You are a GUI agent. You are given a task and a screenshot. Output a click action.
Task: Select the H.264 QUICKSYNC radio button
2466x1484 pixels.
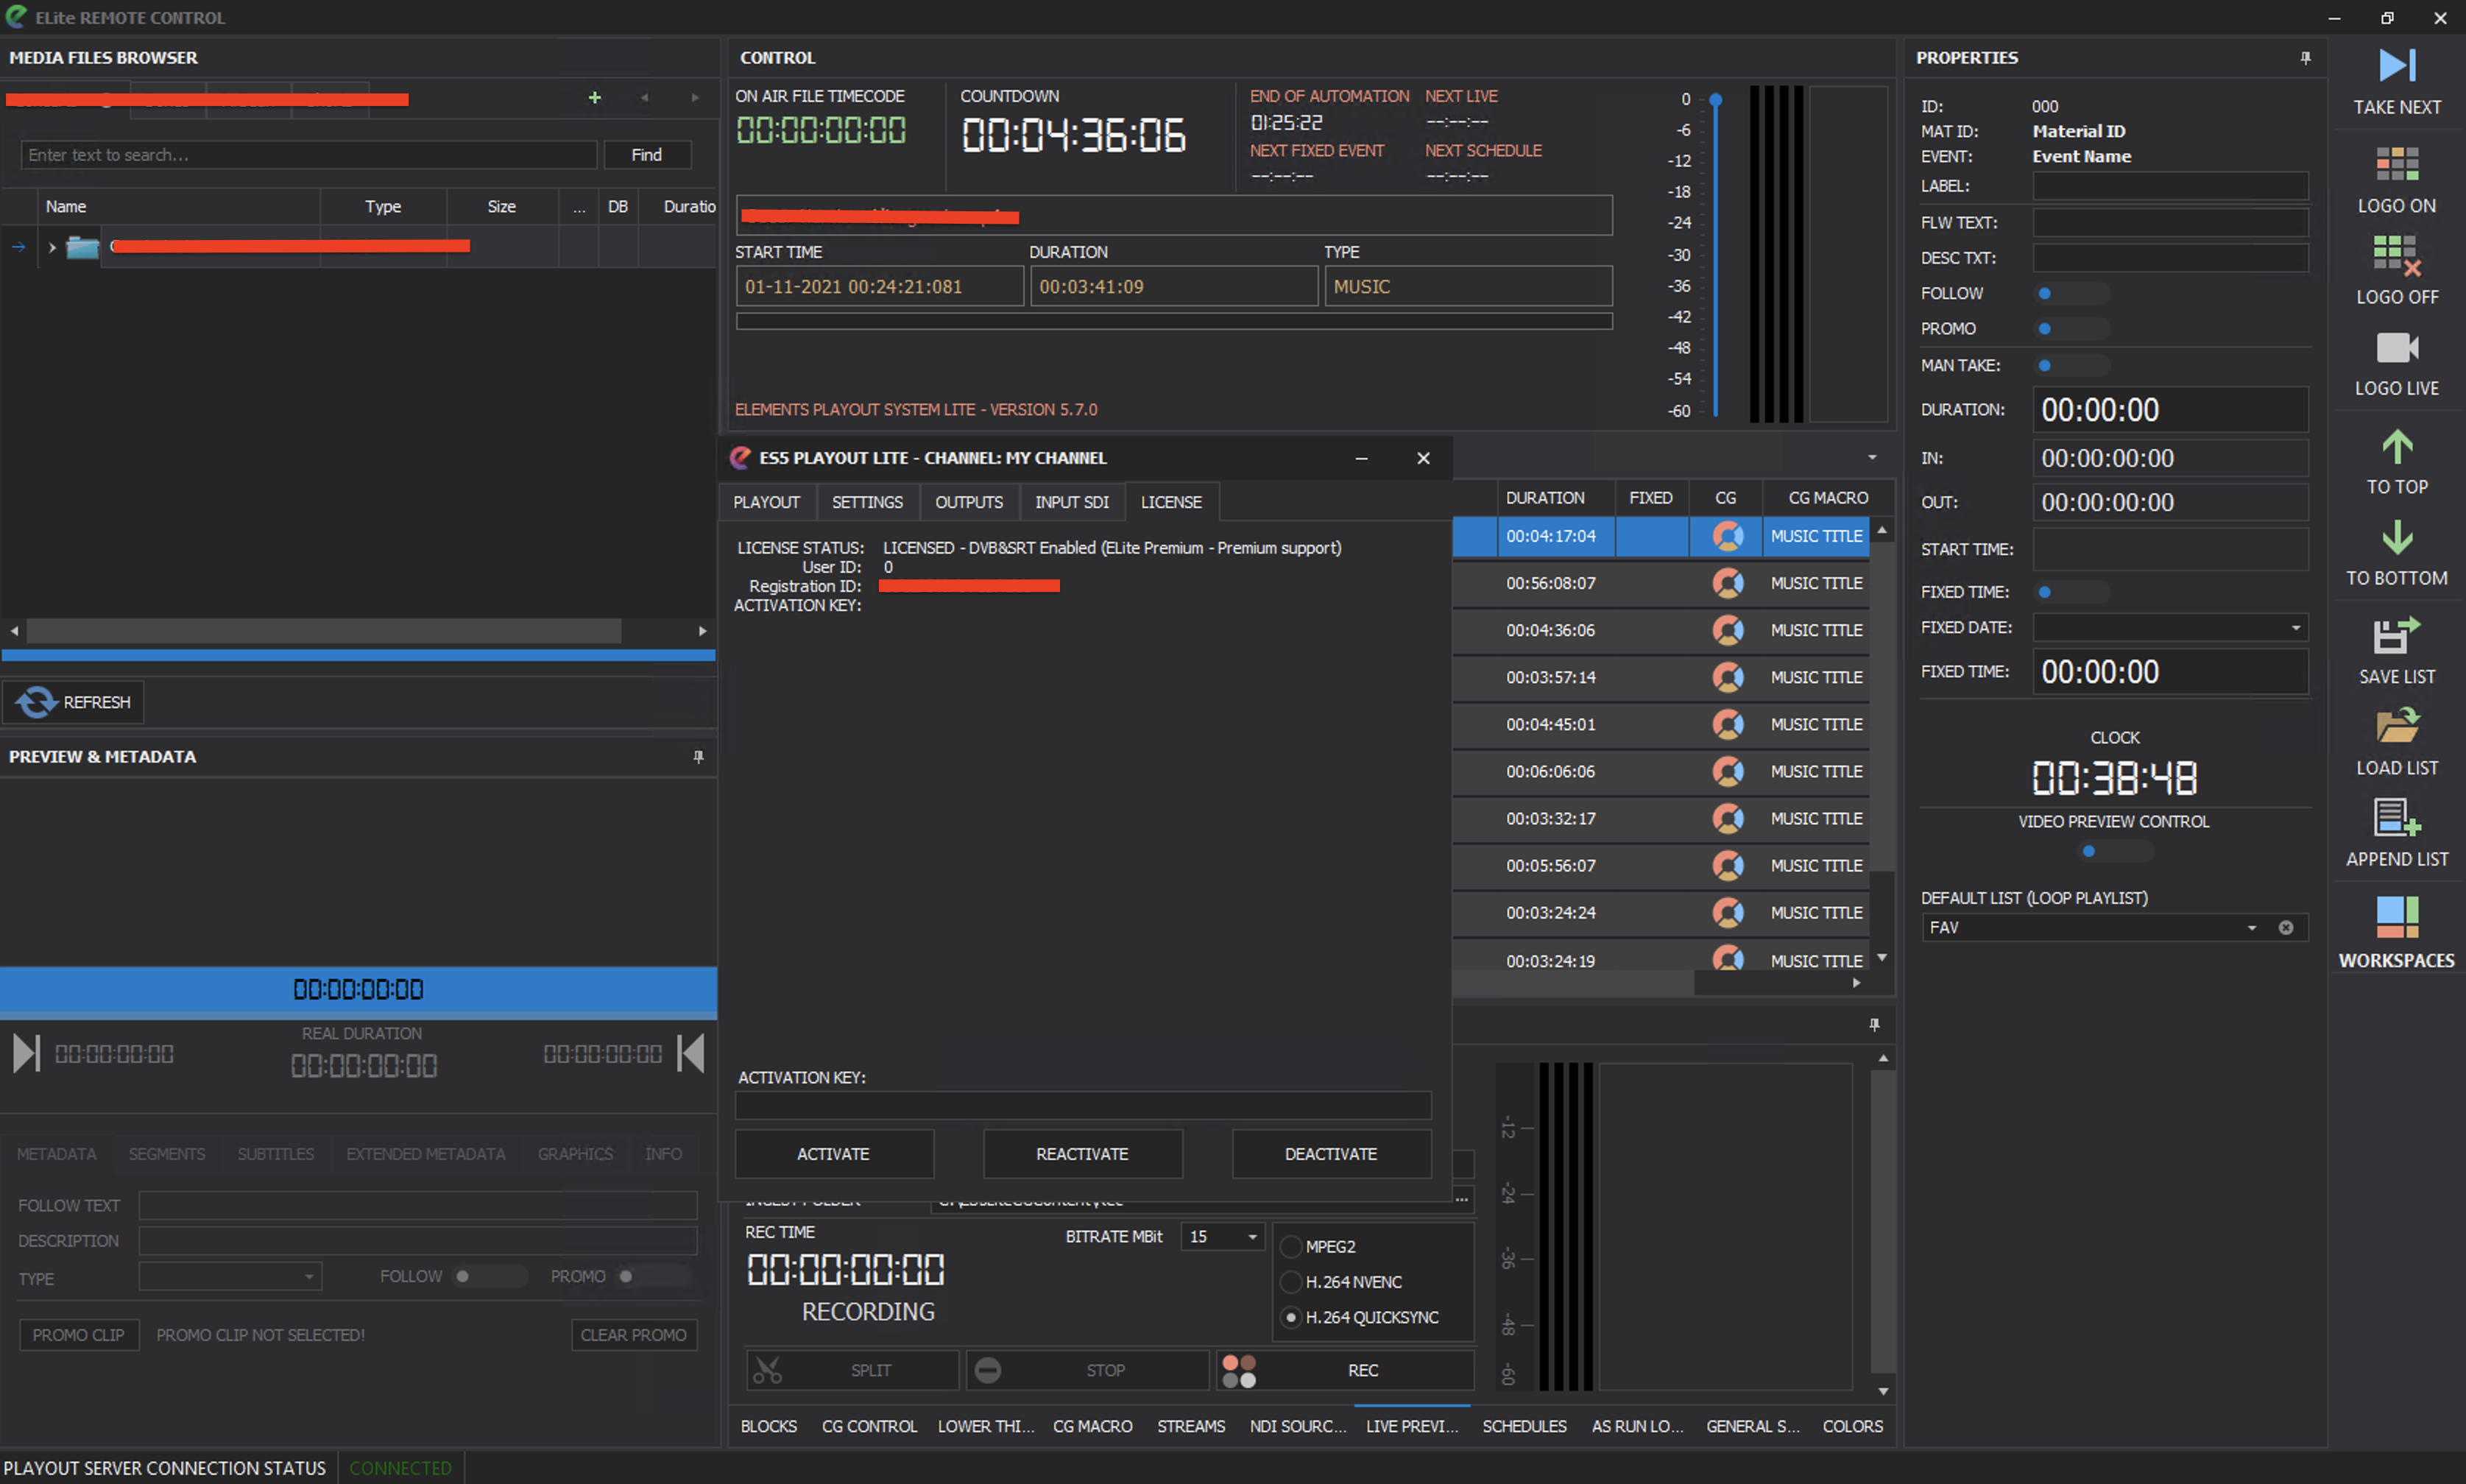click(x=1291, y=1317)
